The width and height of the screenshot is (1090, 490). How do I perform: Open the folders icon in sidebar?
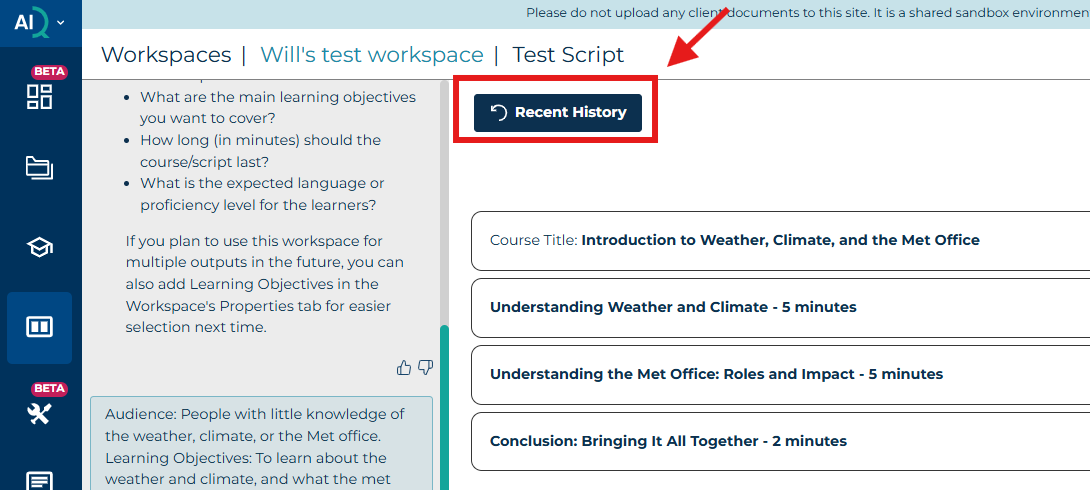point(40,168)
